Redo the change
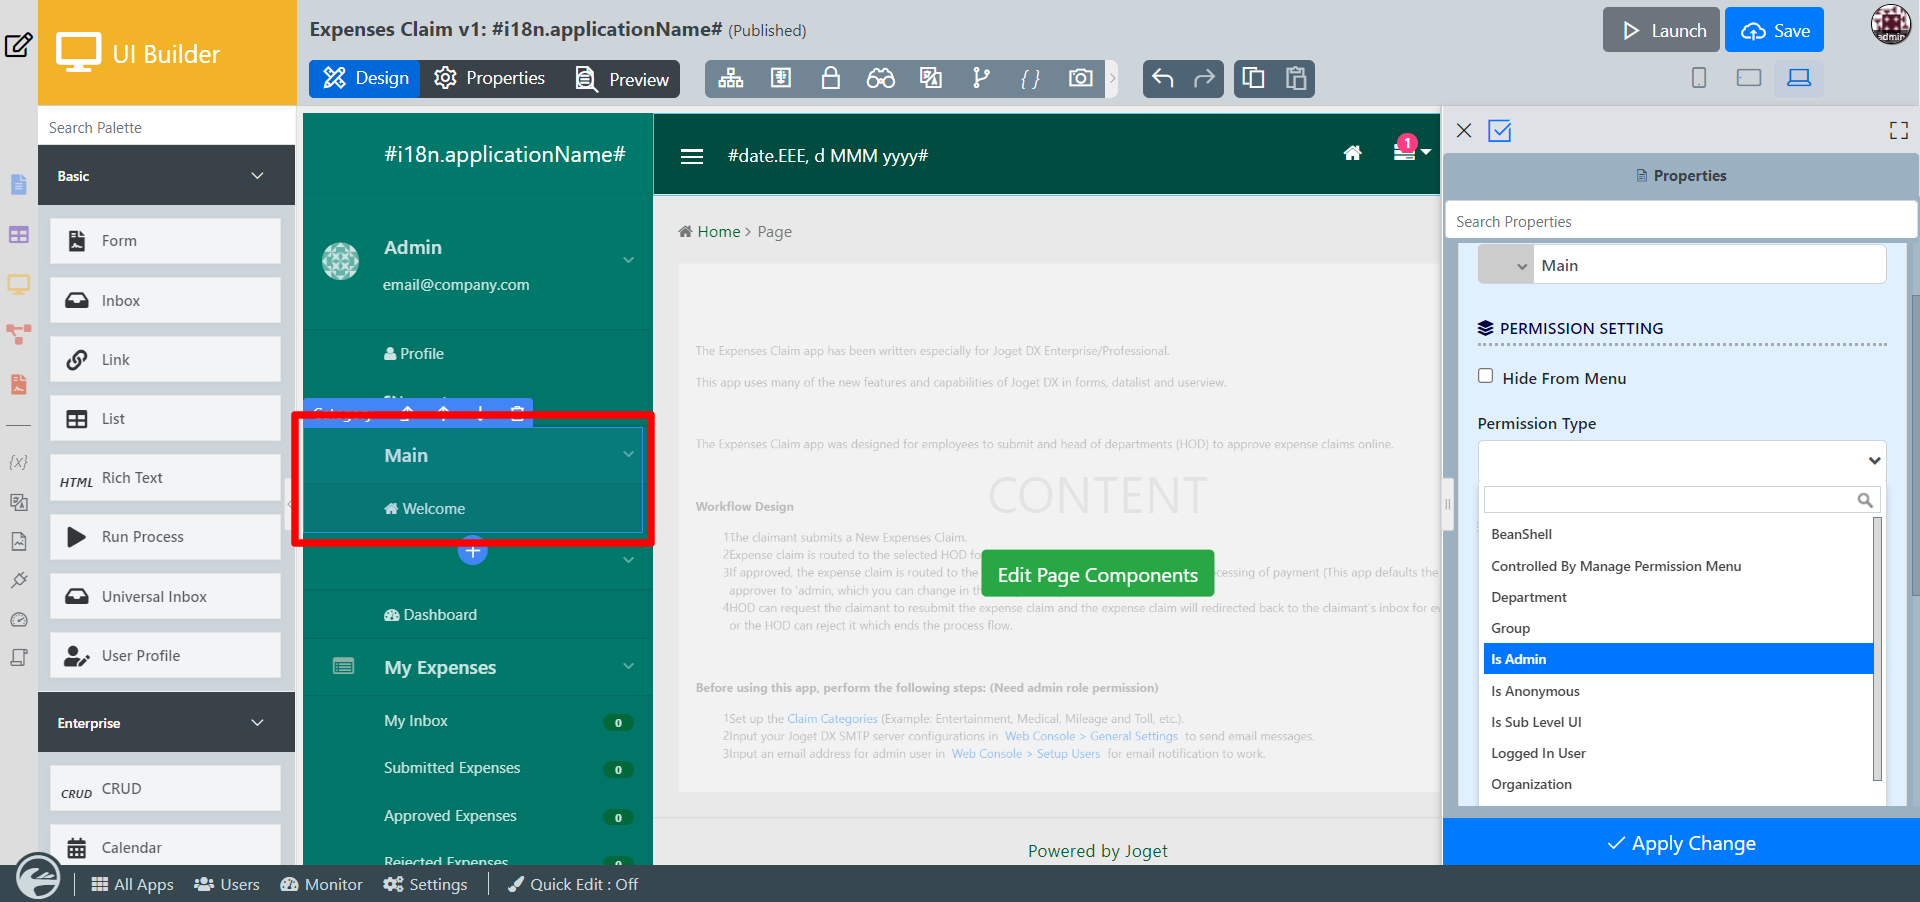 click(x=1205, y=78)
